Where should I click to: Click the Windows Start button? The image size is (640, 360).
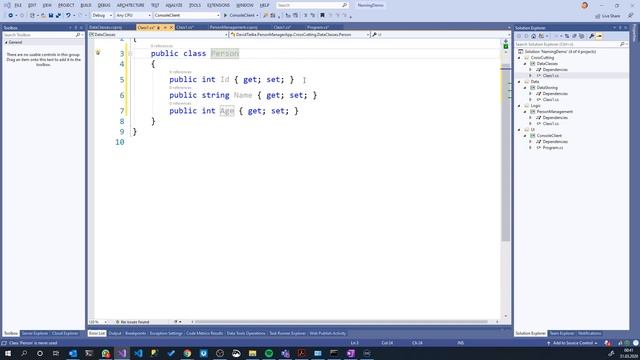[x=8, y=353]
